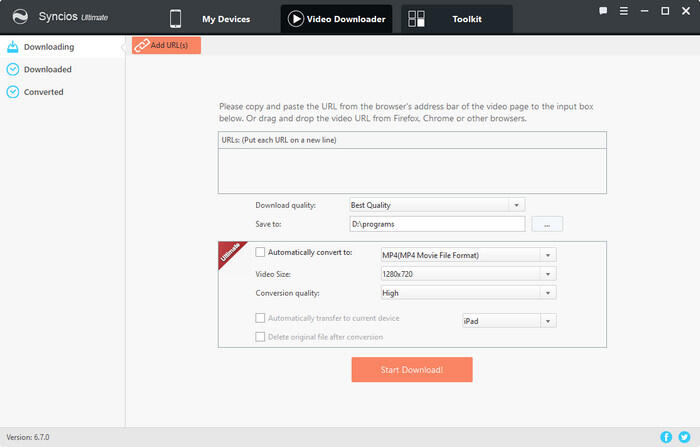This screenshot has height=447, width=700.
Task: Click the Add URL(s) button
Action: (167, 46)
